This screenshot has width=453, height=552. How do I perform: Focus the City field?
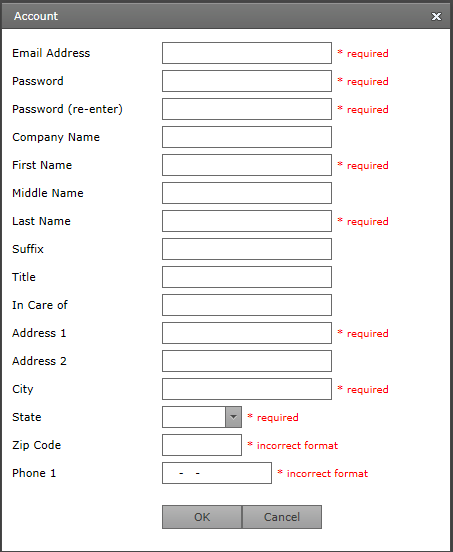coord(247,389)
